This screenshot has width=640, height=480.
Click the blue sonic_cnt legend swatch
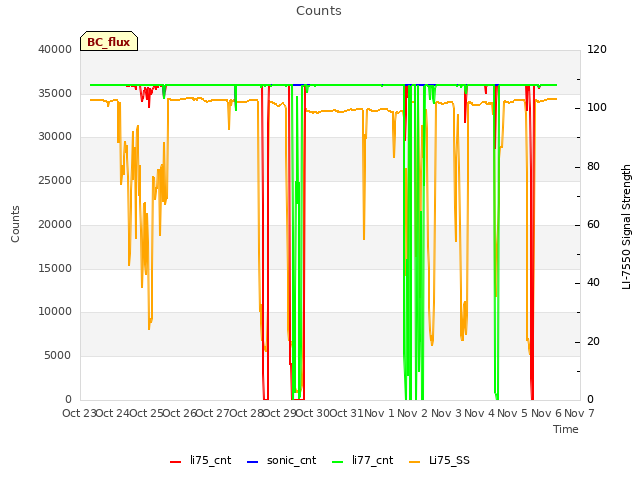253,462
